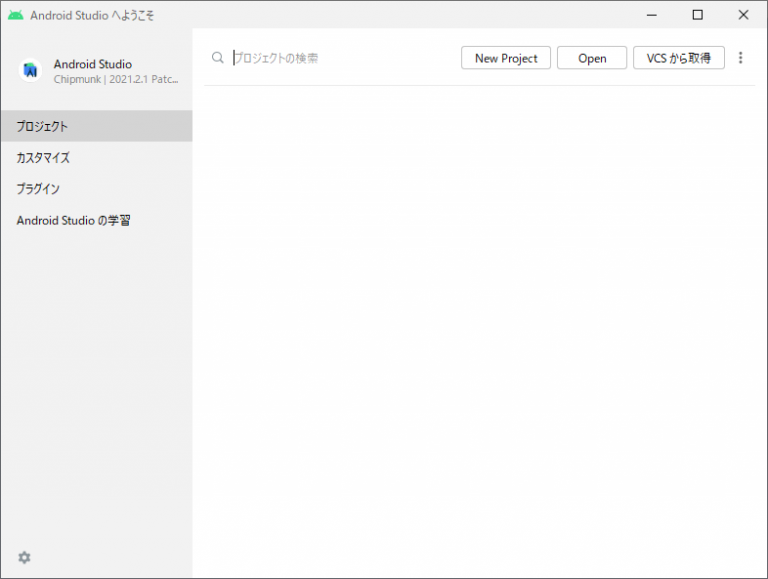The width and height of the screenshot is (768, 579).
Task: Minimize the welcome window
Action: click(651, 15)
